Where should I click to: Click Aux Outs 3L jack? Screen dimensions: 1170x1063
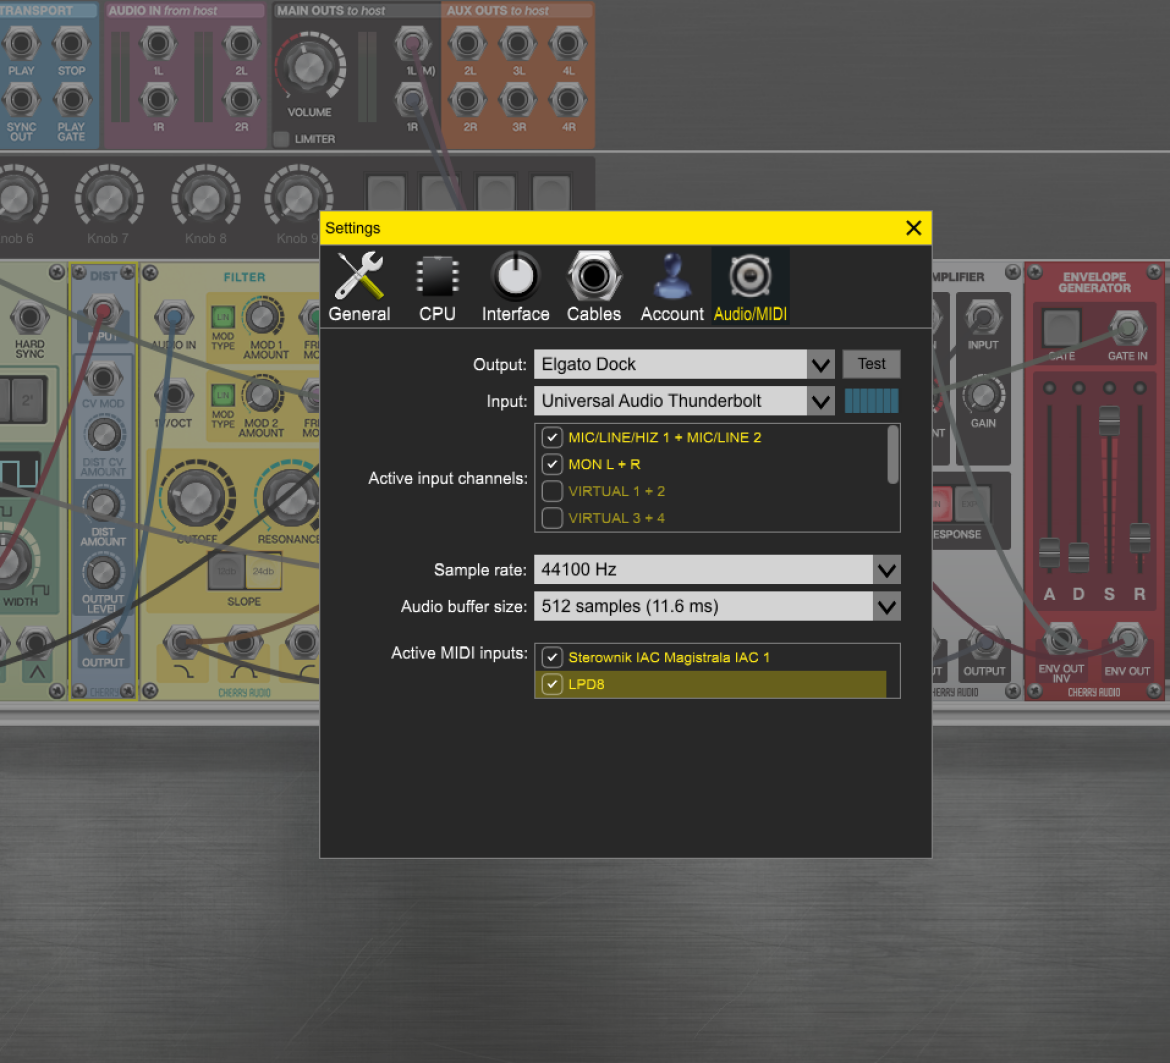[518, 44]
